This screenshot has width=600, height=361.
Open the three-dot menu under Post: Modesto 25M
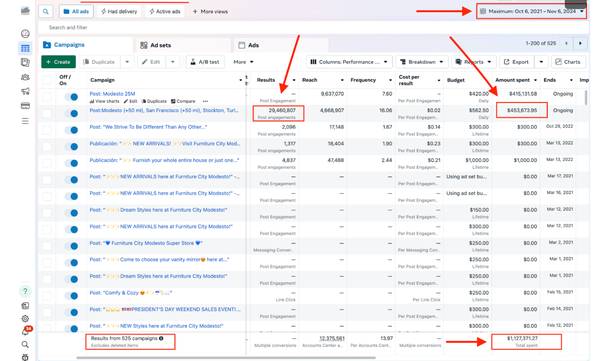(x=205, y=101)
